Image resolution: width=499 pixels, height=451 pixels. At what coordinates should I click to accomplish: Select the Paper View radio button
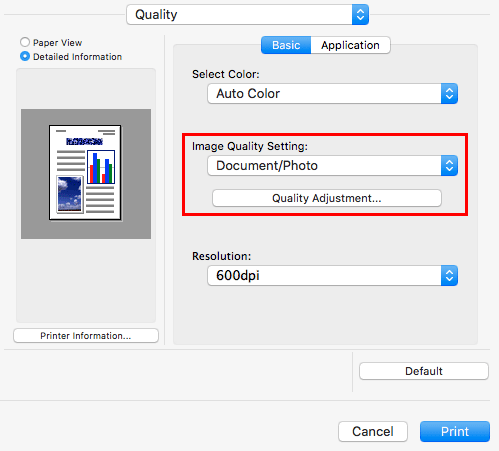click(25, 42)
